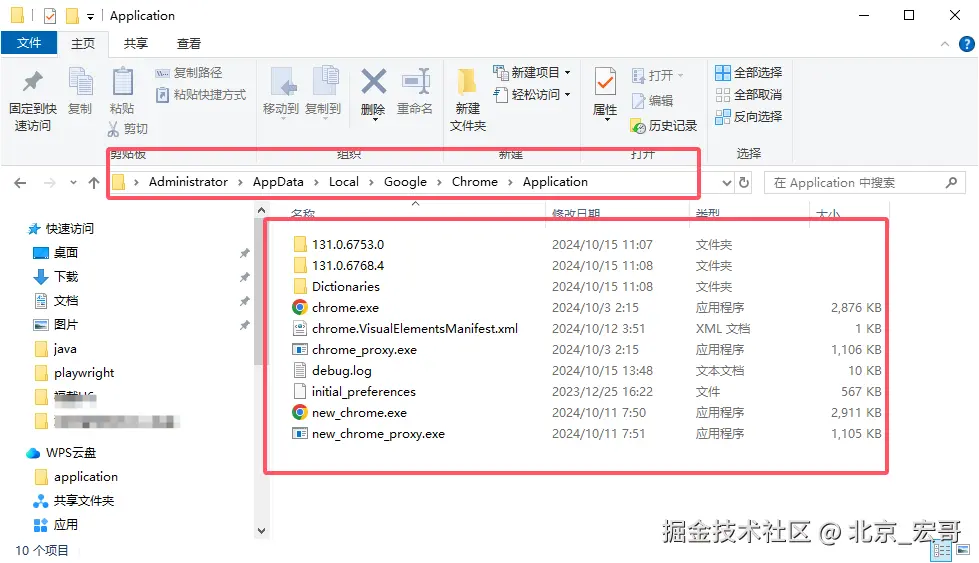Click Chrome in the address path
Viewport: 979px width, 563px height.
point(475,182)
